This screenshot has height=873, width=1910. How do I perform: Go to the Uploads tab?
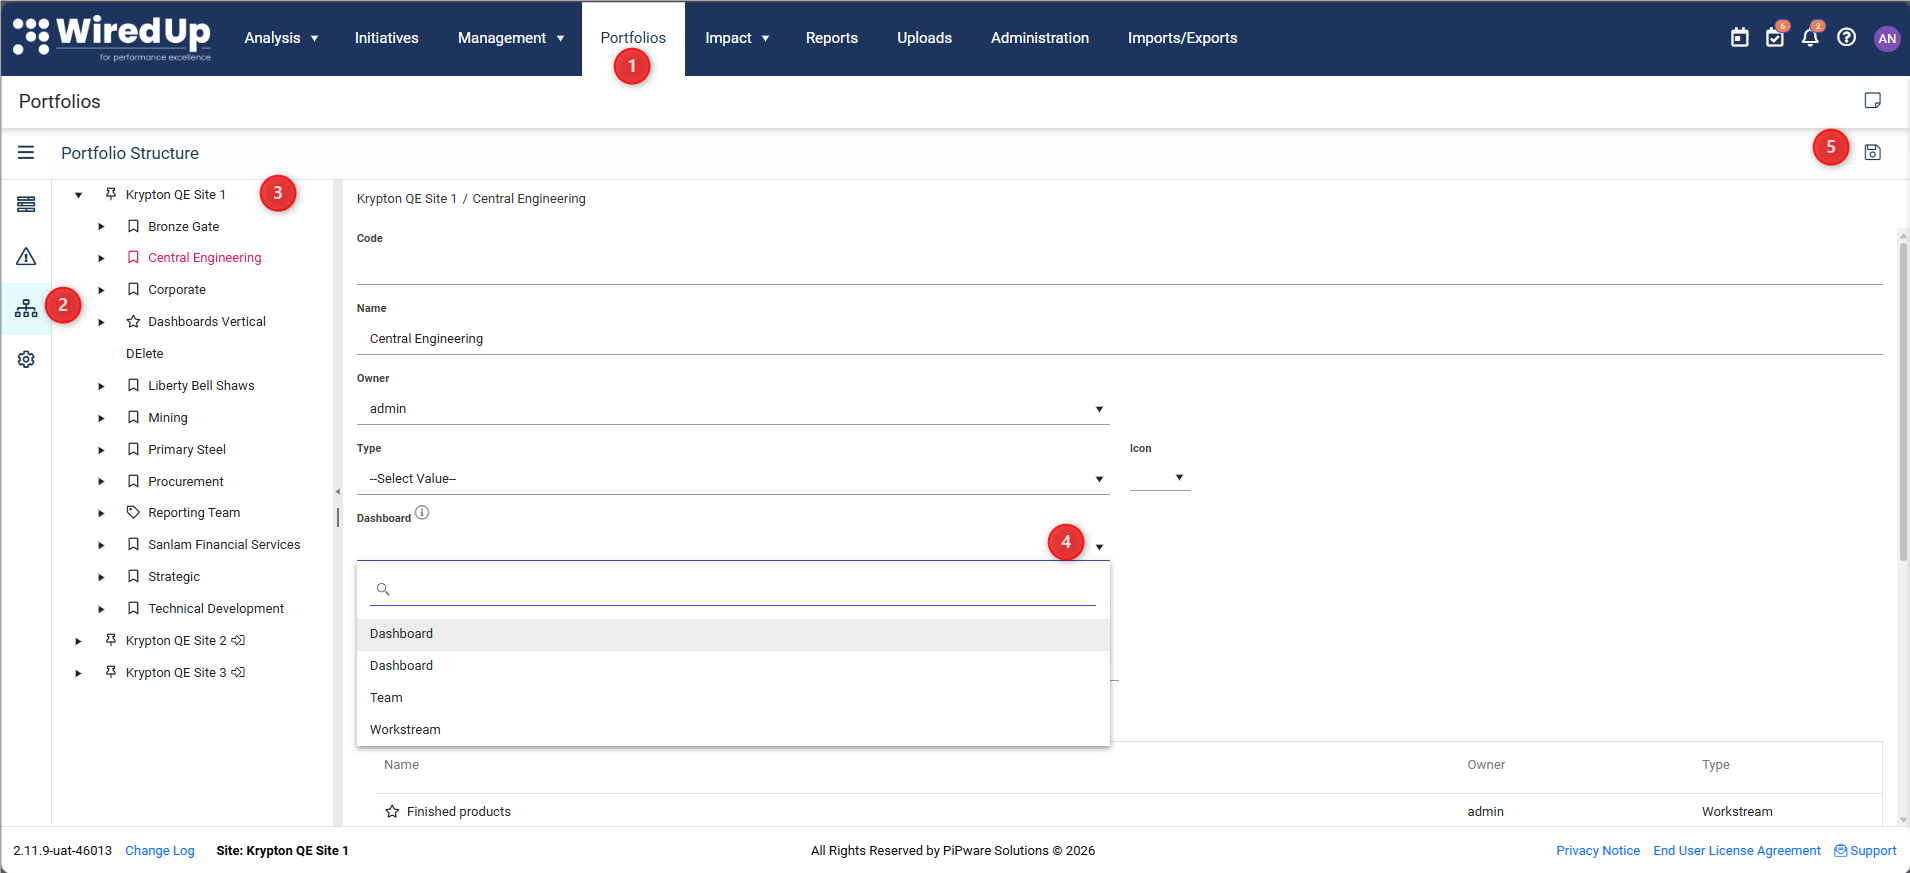coord(924,38)
